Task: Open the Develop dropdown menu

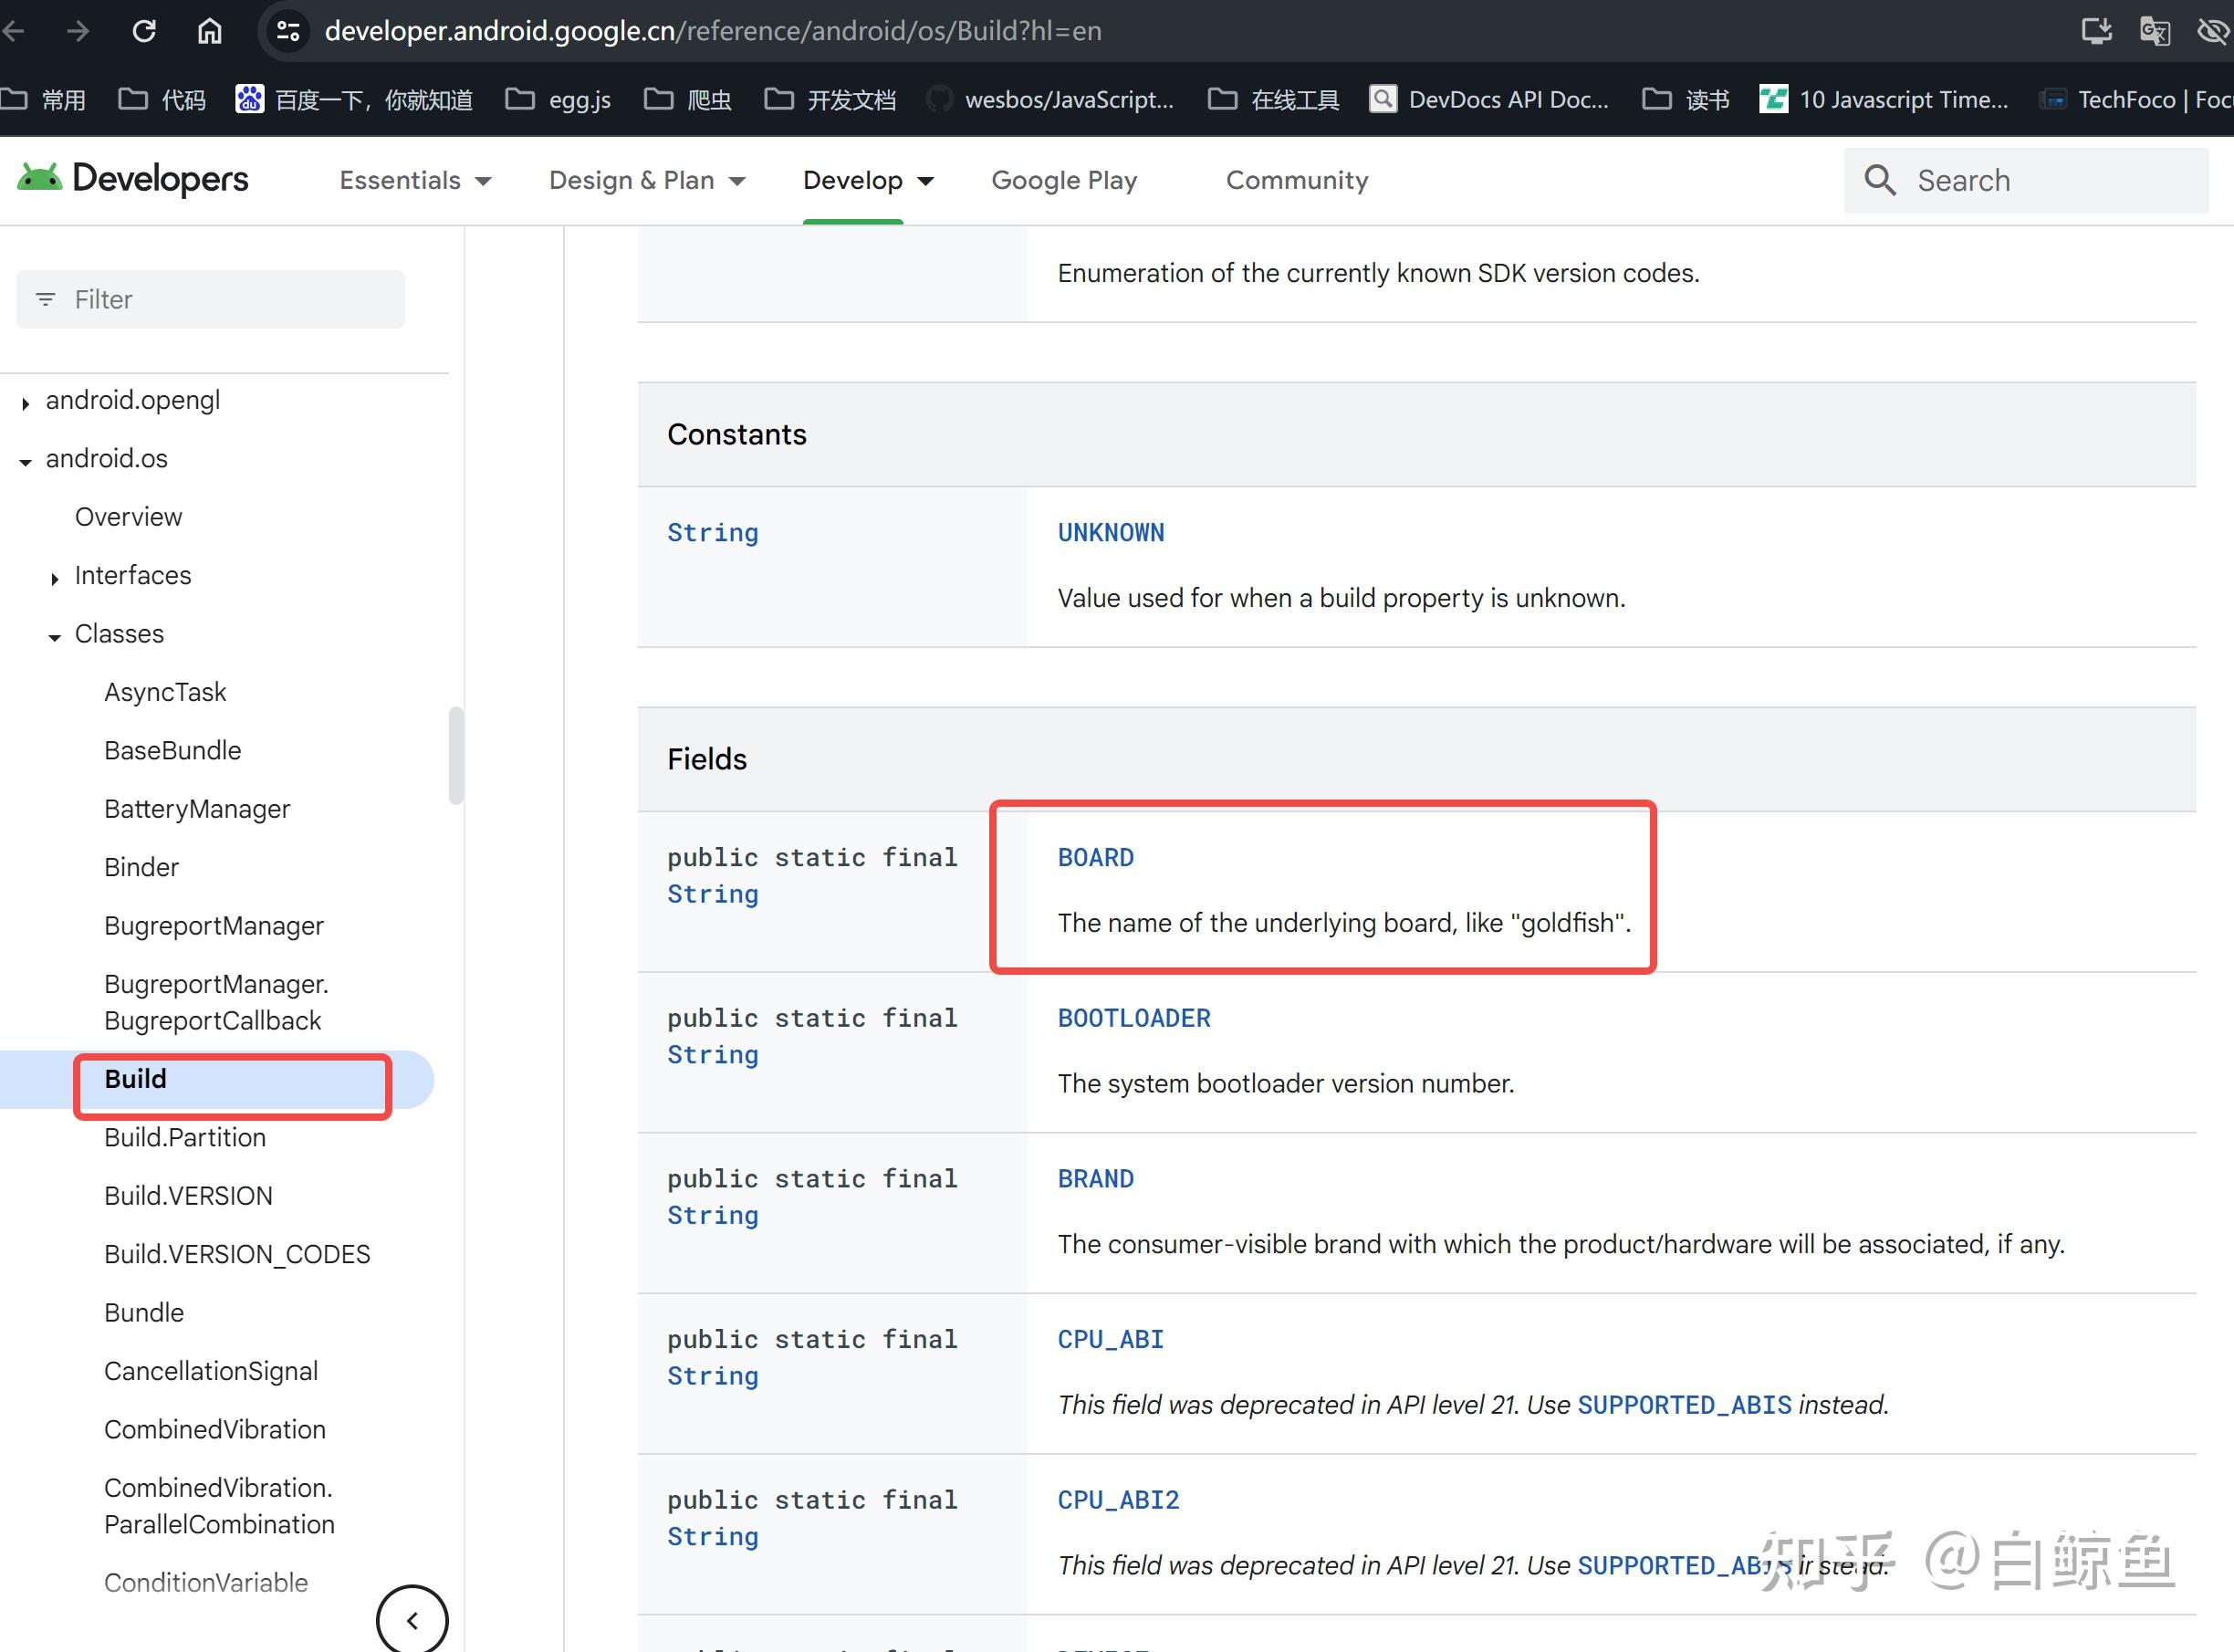Action: tap(866, 180)
